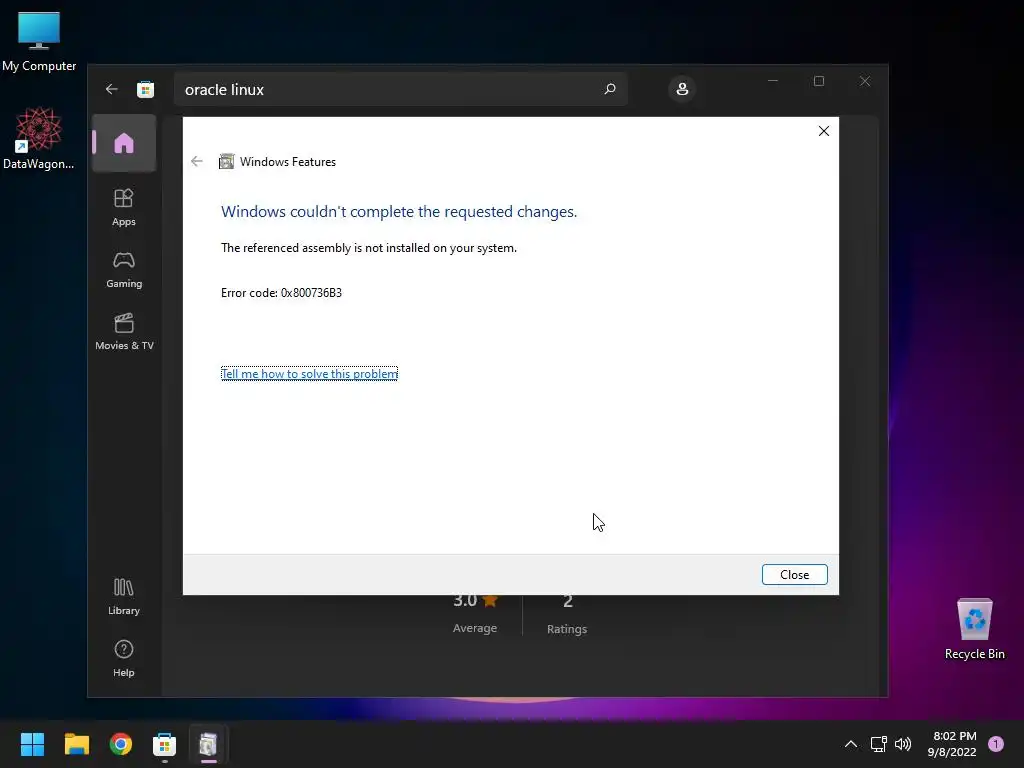This screenshot has height=768, width=1024.
Task: Click the Close button in dialog
Action: (x=794, y=575)
